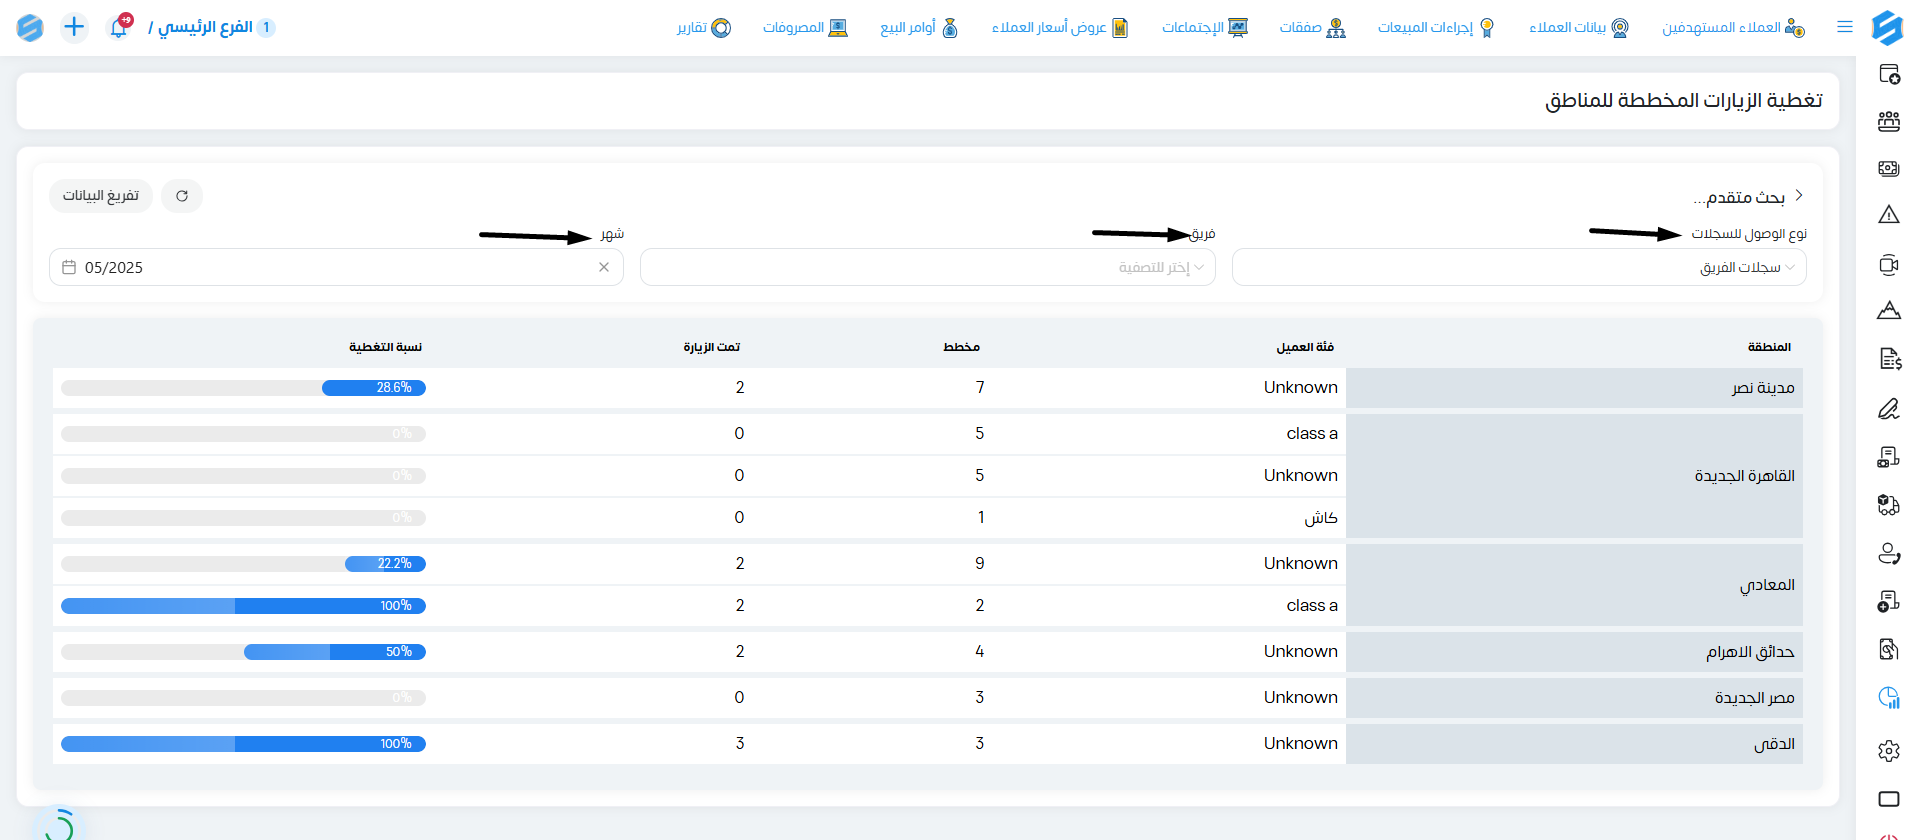1919x840 pixels.
Task: Open the settings gear icon in sidebar
Action: tap(1889, 751)
